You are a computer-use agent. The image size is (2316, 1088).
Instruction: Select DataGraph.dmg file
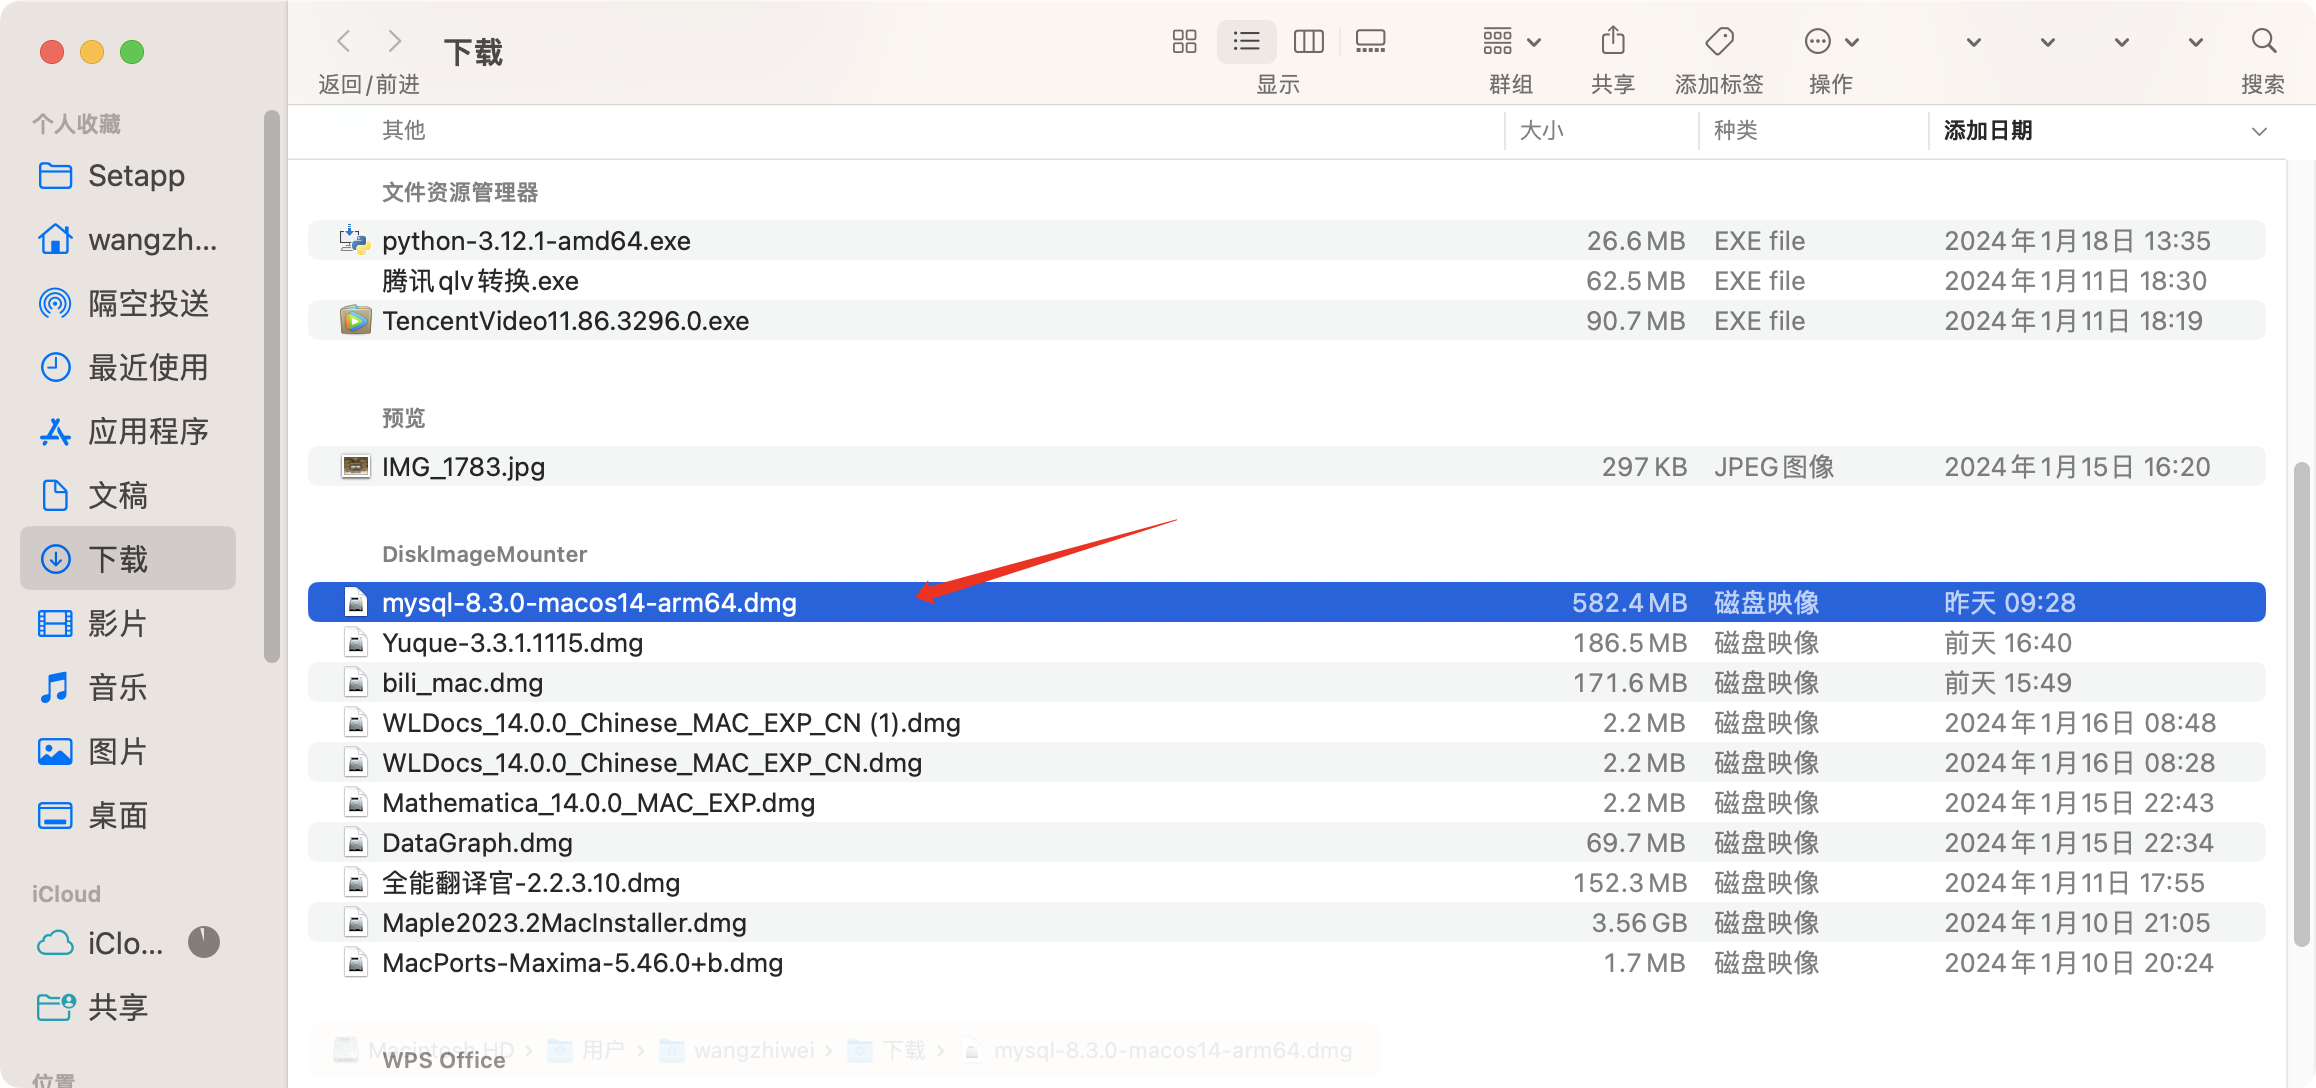coord(1286,843)
